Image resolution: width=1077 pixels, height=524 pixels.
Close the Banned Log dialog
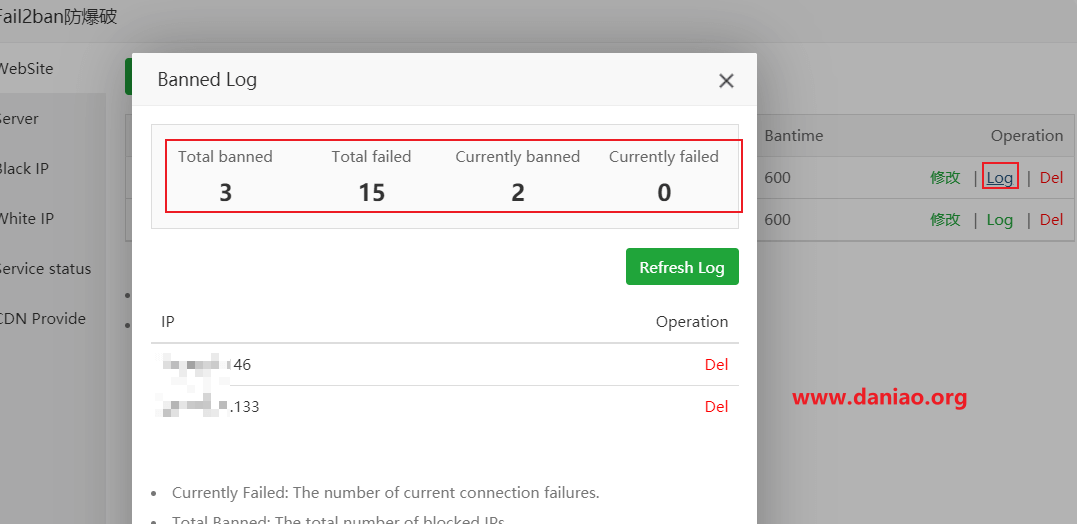coord(726,81)
